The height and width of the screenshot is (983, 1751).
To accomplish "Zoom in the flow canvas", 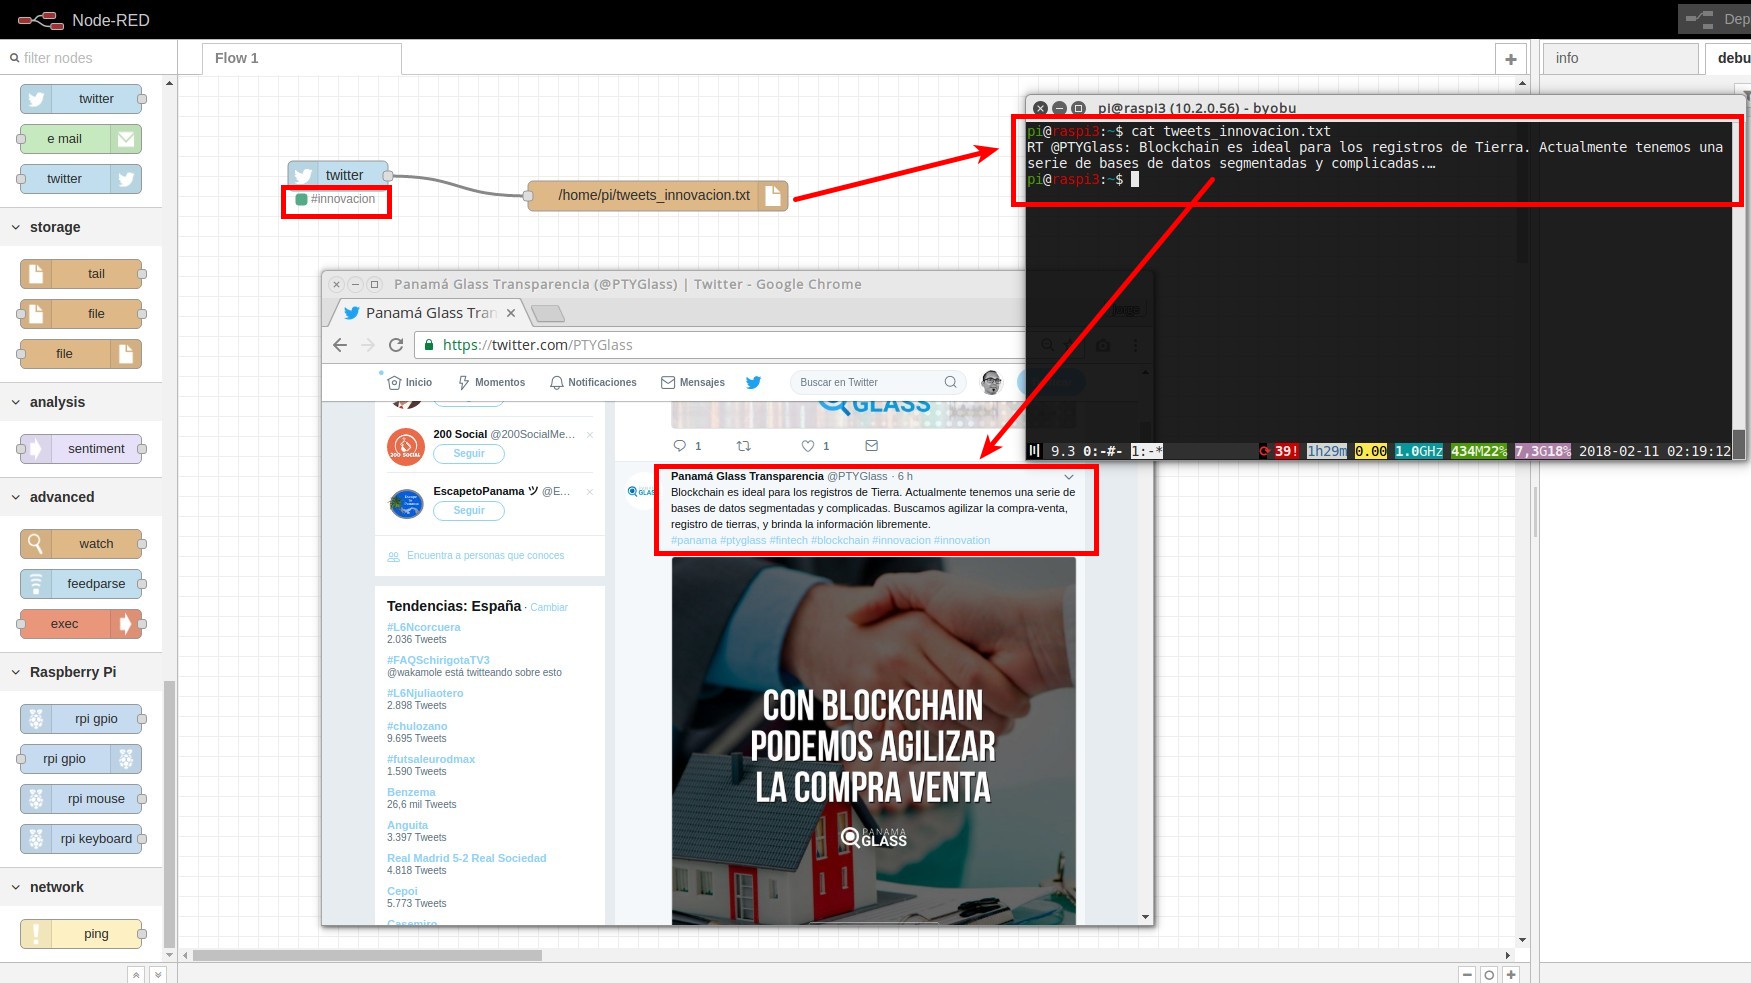I will tap(1511, 974).
